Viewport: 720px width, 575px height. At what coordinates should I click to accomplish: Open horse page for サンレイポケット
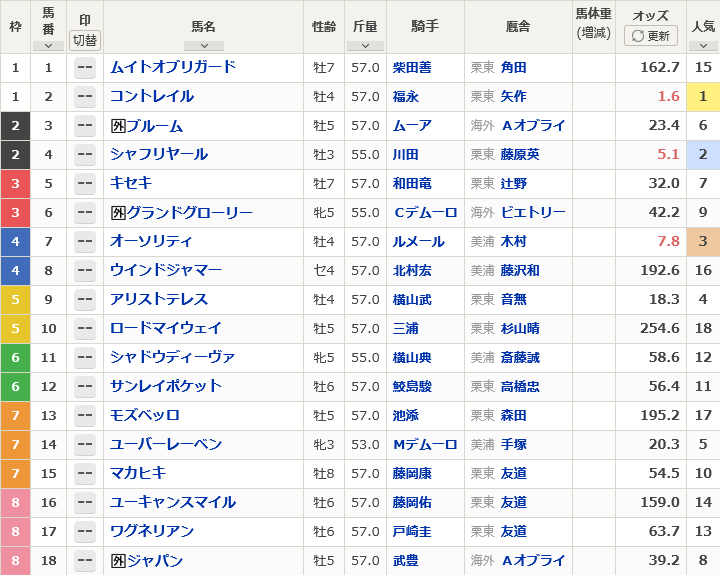tap(166, 386)
